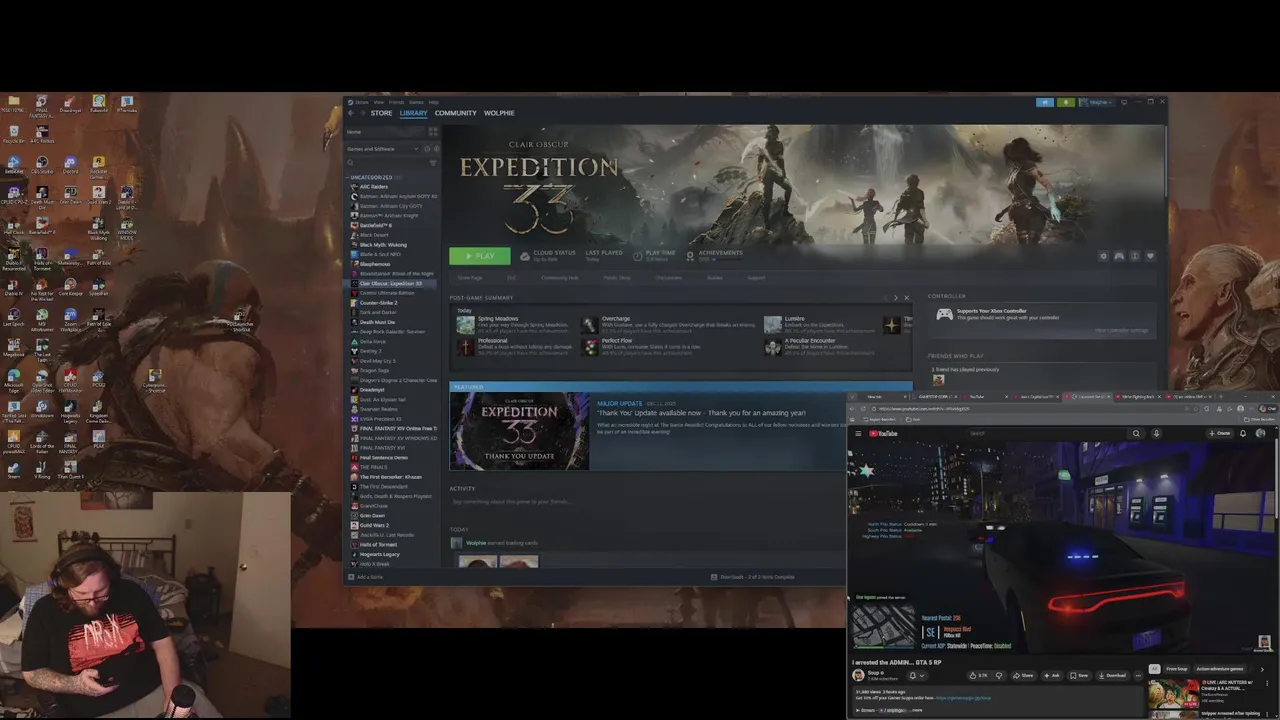Select Black Myth: Wukong in library list
Image resolution: width=1280 pixels, height=720 pixels.
(383, 245)
